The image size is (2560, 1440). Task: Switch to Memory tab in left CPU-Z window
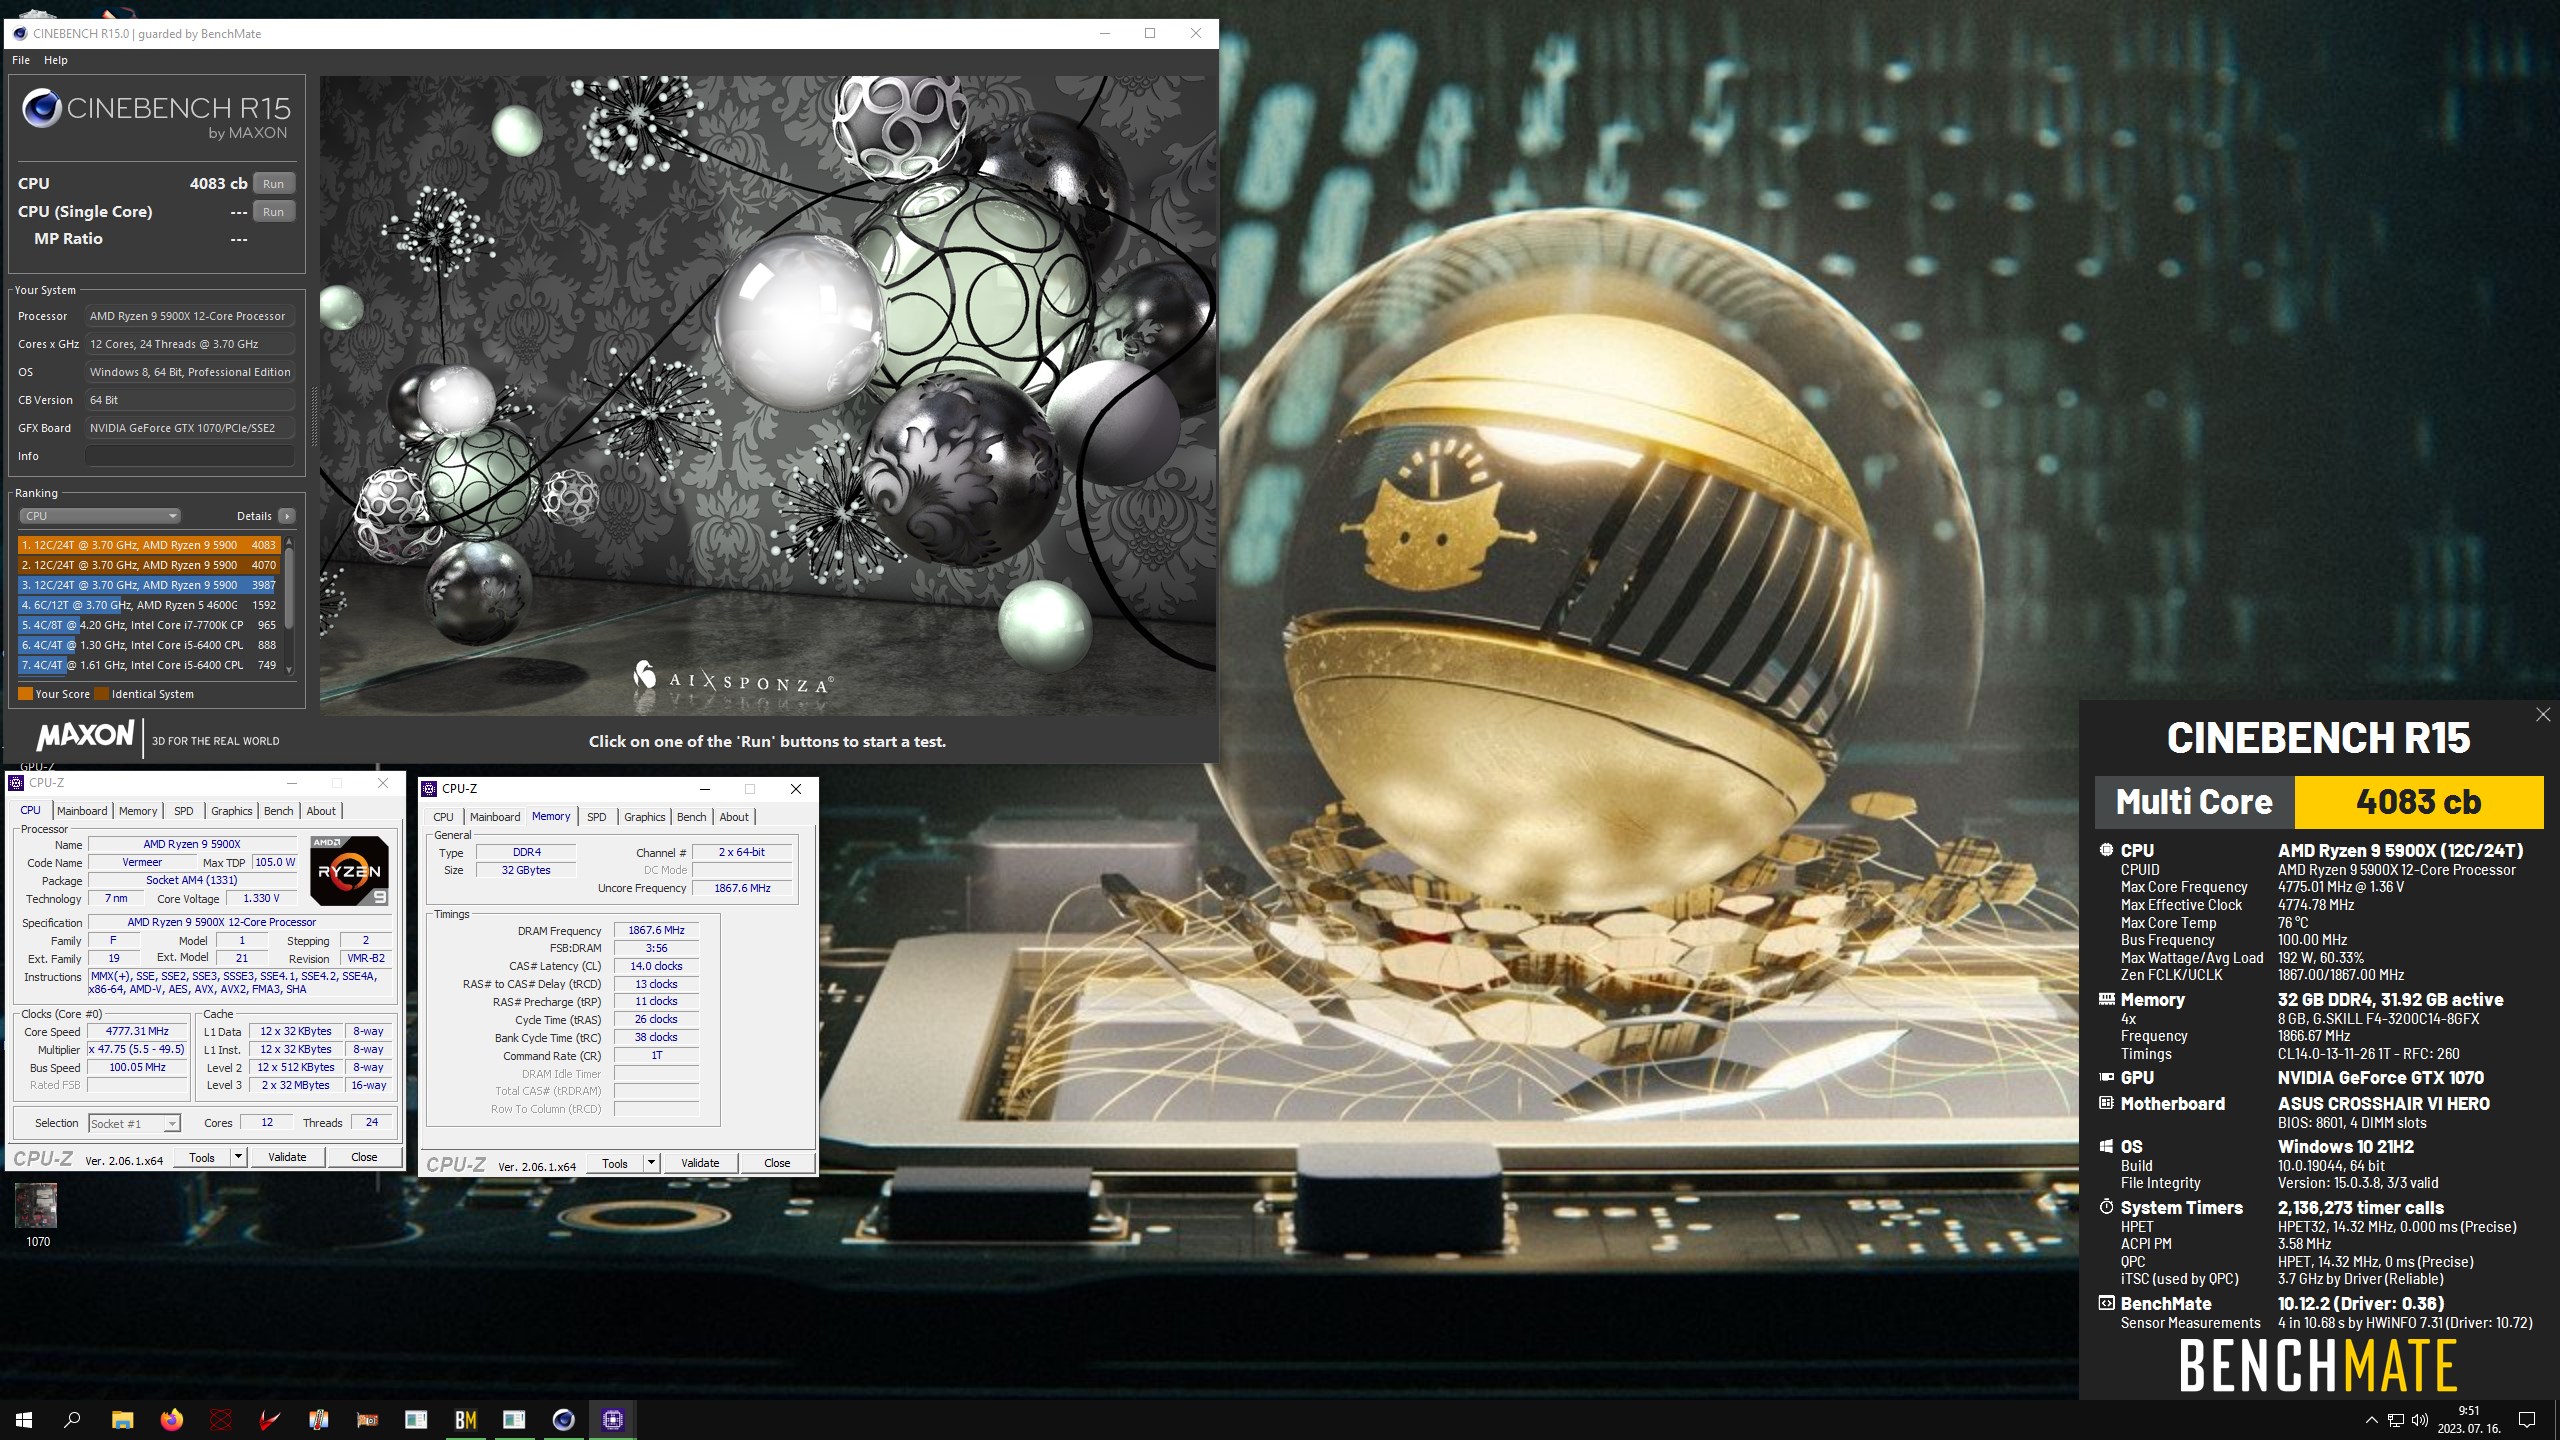(x=138, y=811)
